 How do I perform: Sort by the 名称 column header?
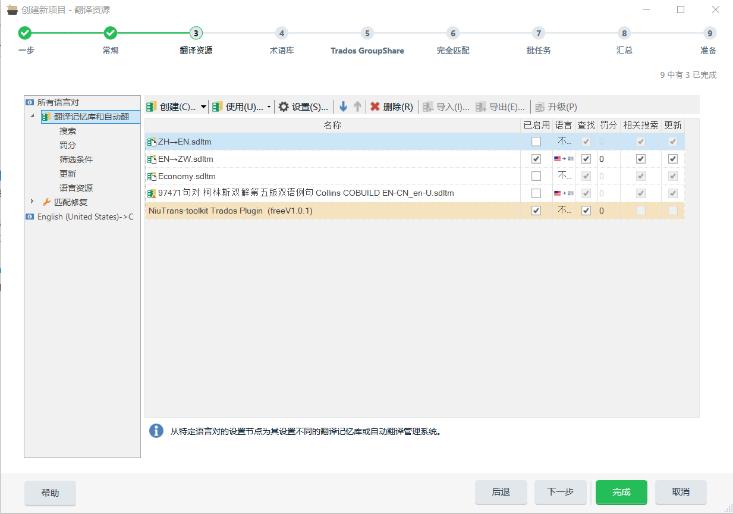click(332, 125)
